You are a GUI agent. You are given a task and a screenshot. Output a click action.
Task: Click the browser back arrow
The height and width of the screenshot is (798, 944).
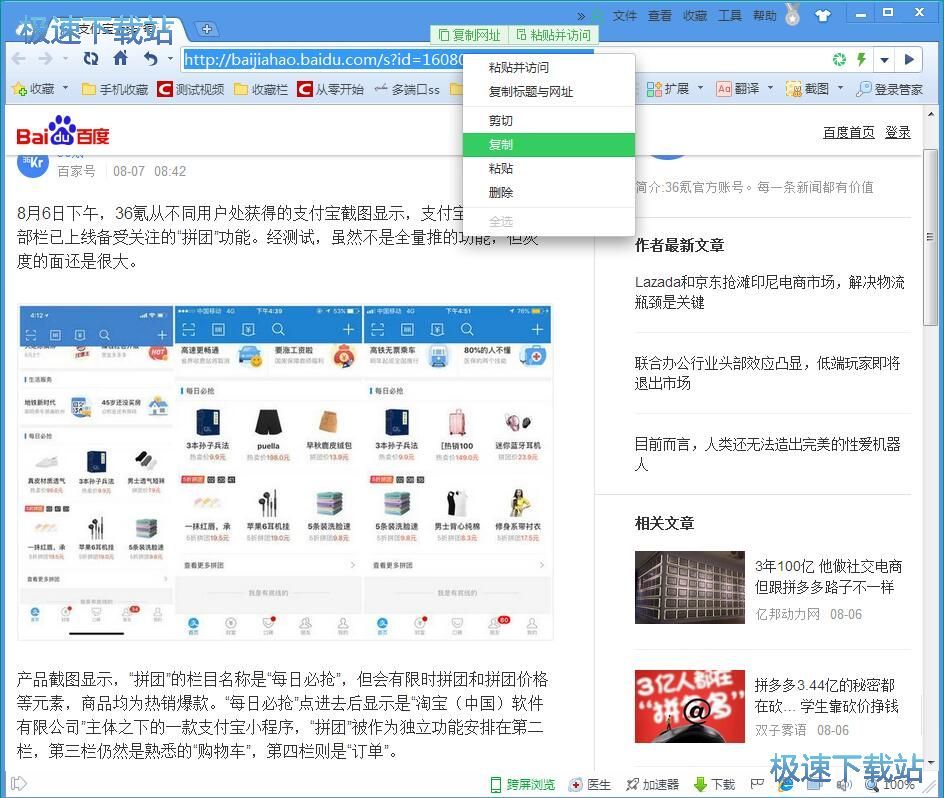pyautogui.click(x=19, y=59)
